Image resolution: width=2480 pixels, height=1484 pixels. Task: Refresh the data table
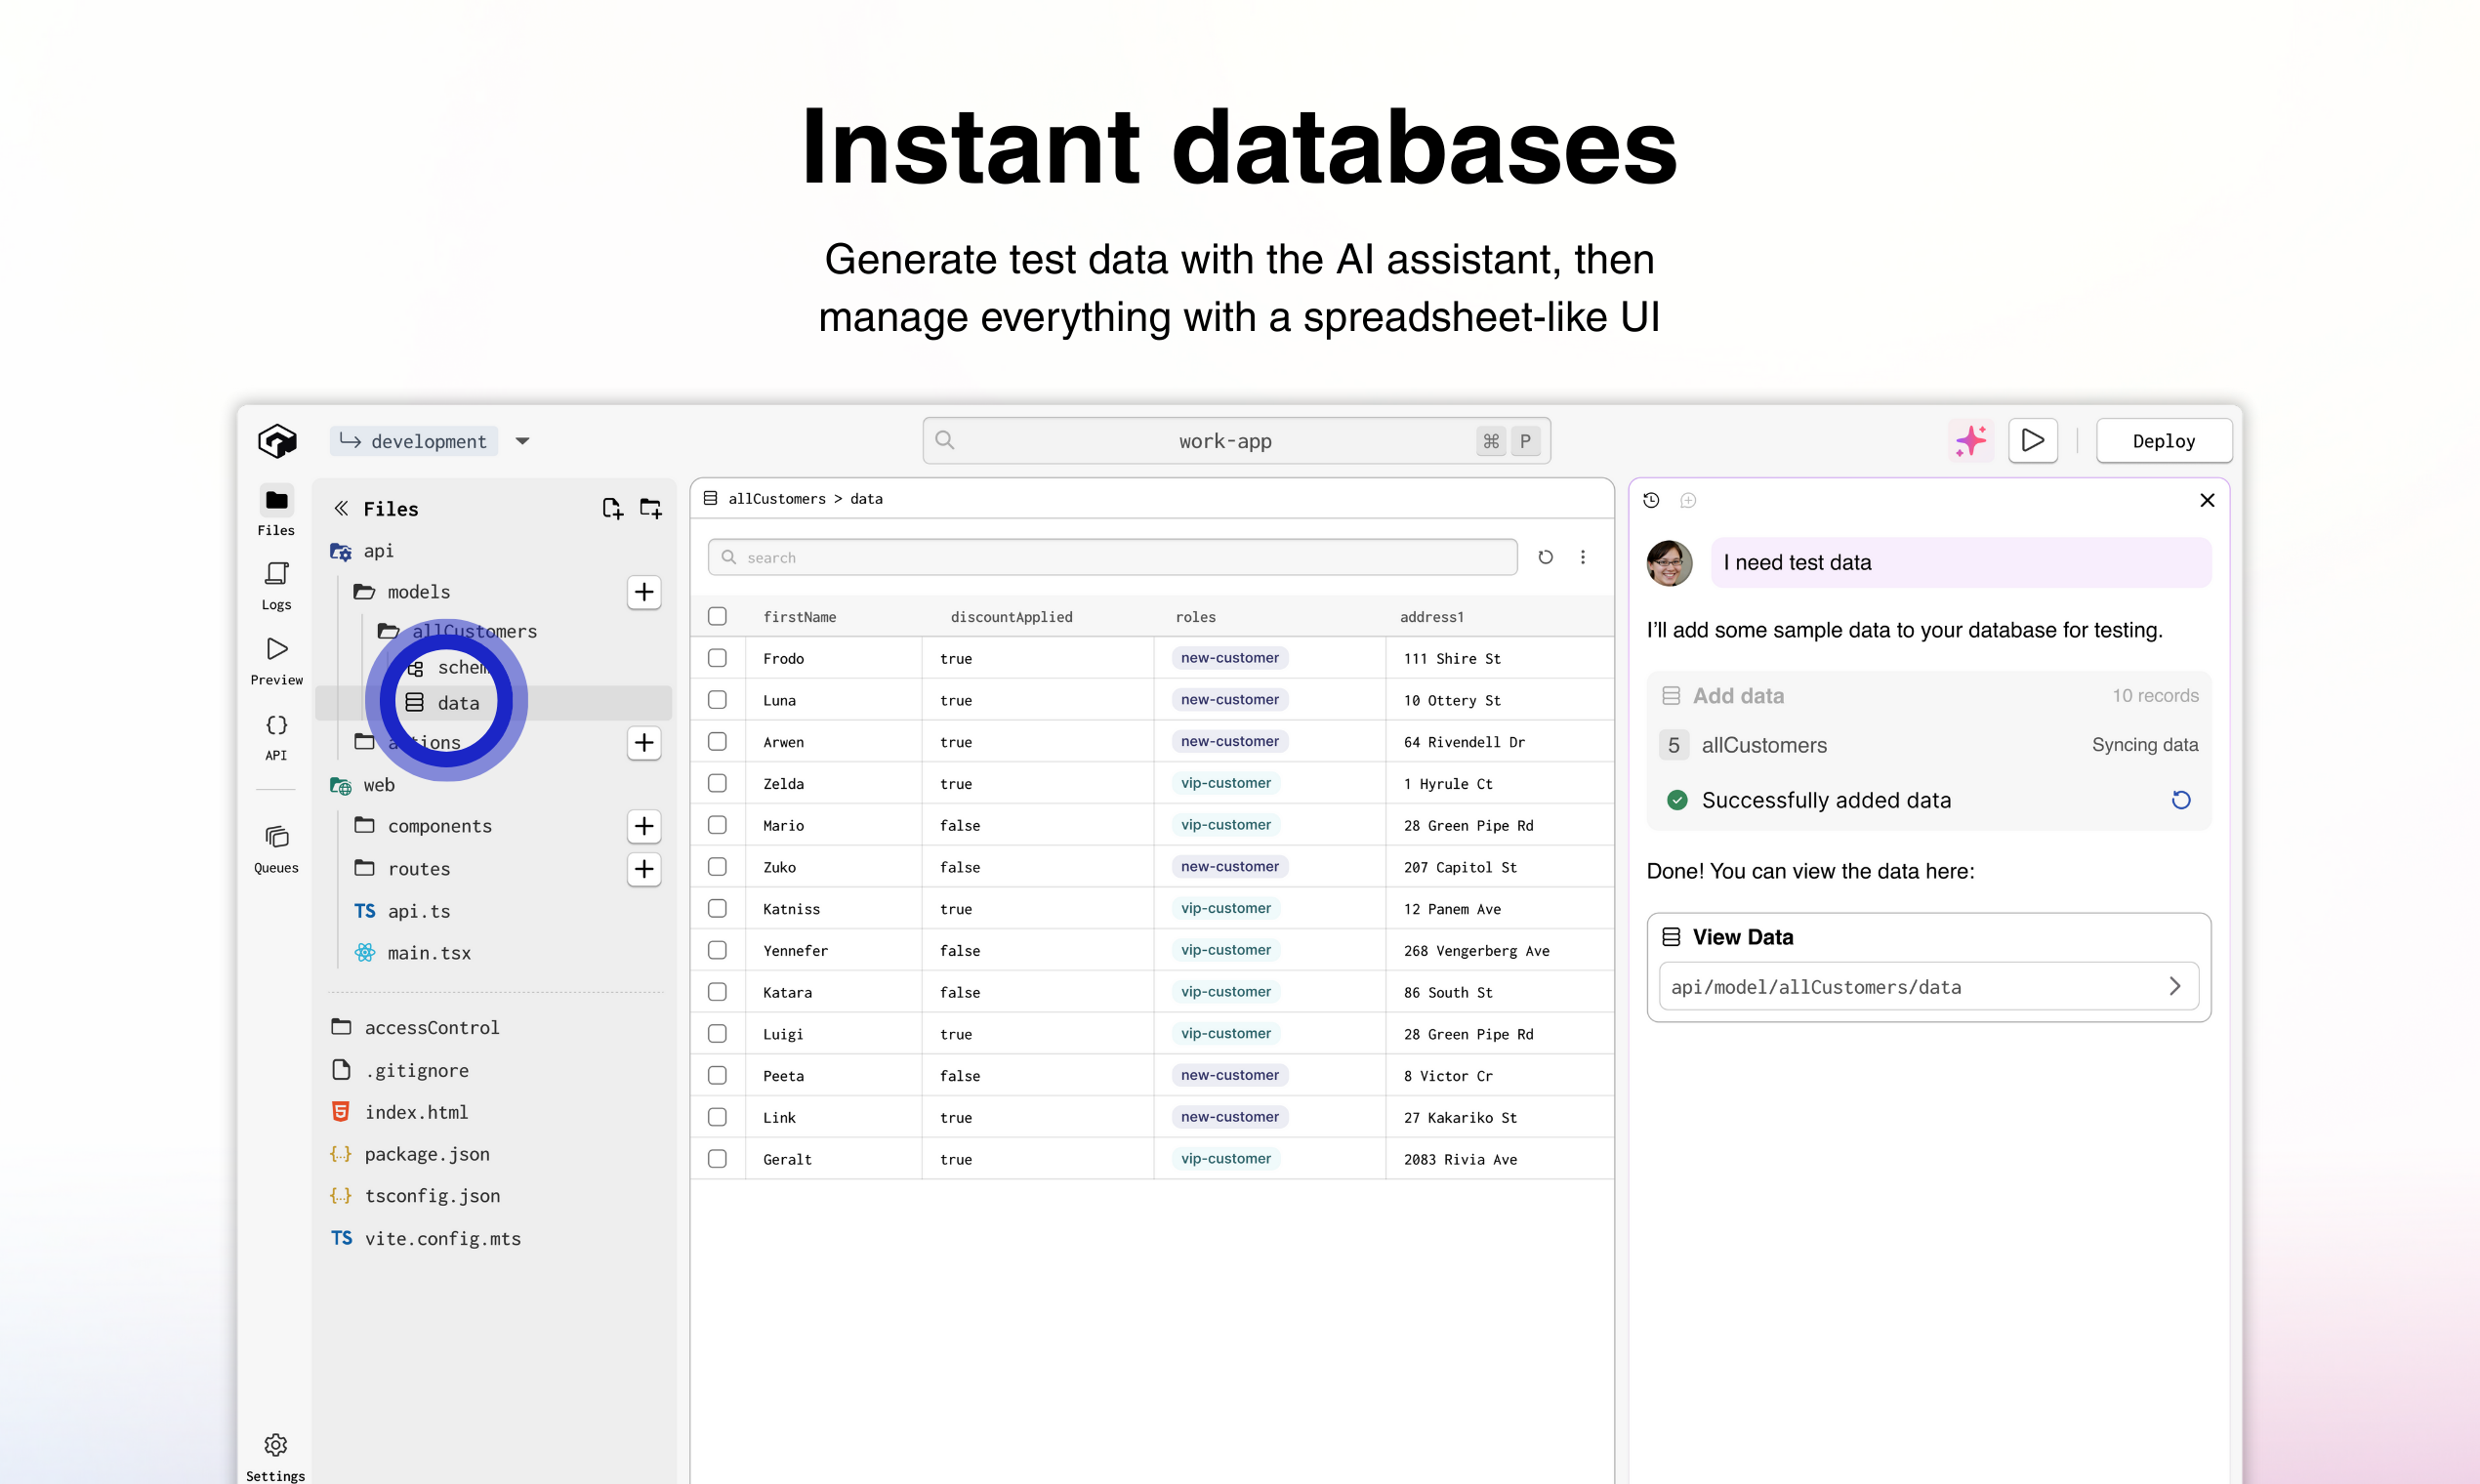pos(1545,557)
